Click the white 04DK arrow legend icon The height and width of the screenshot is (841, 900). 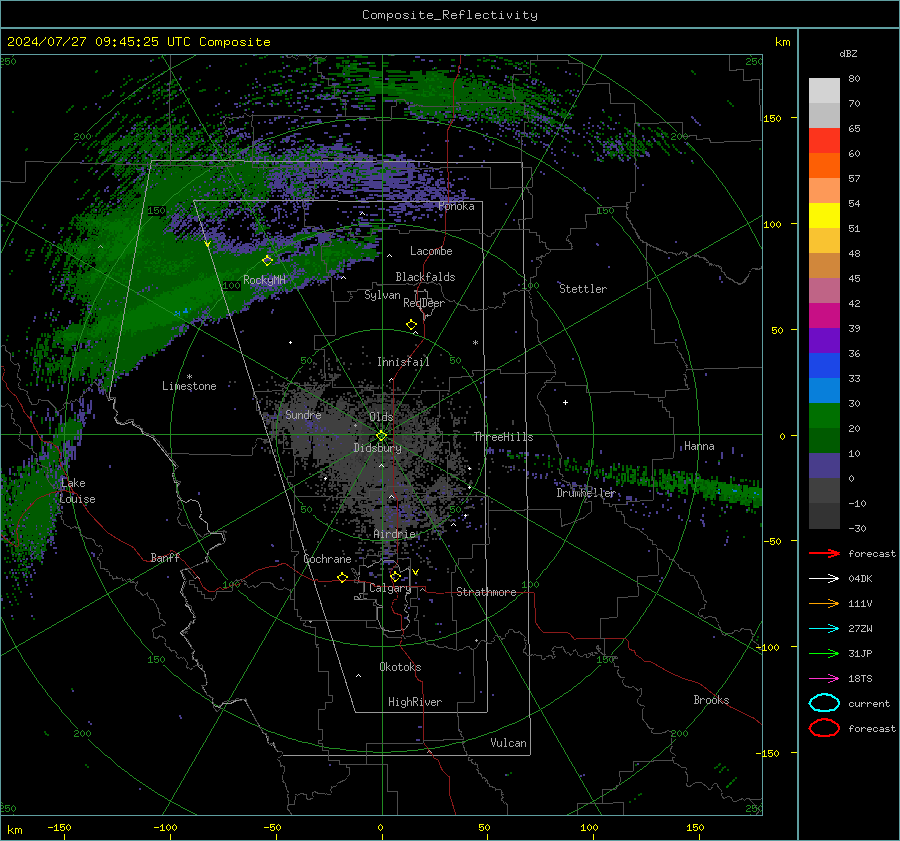[824, 579]
